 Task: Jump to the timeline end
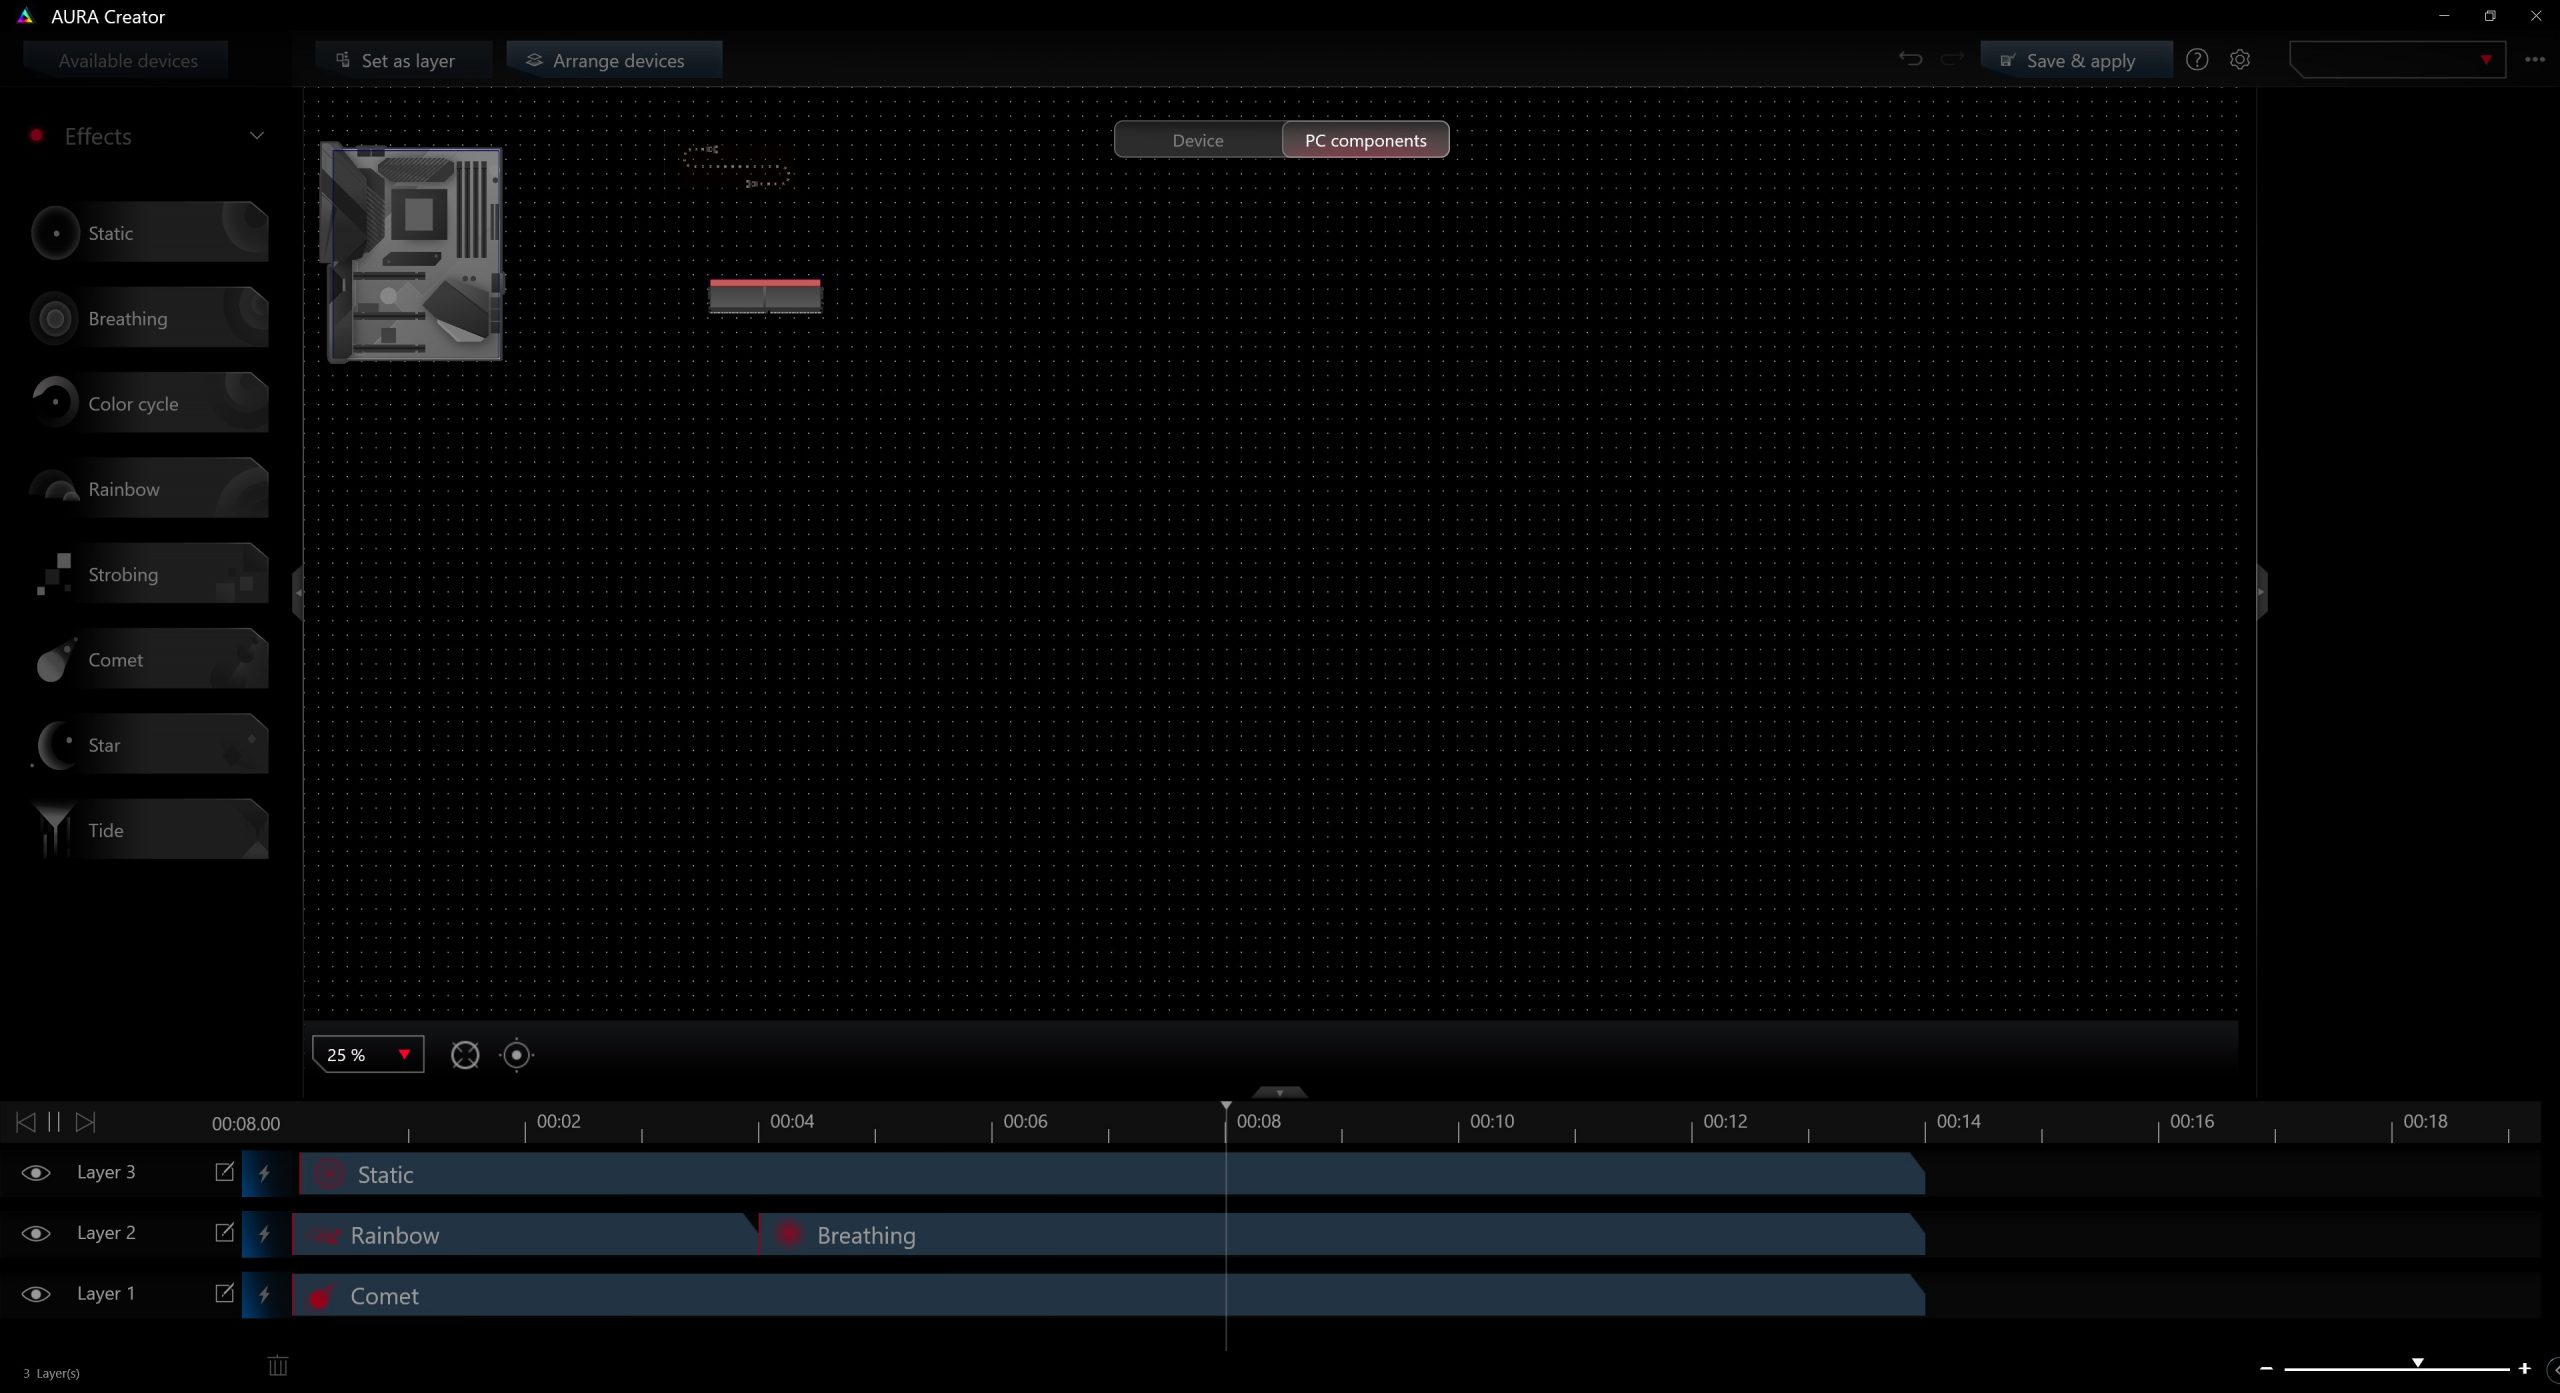(x=86, y=1122)
